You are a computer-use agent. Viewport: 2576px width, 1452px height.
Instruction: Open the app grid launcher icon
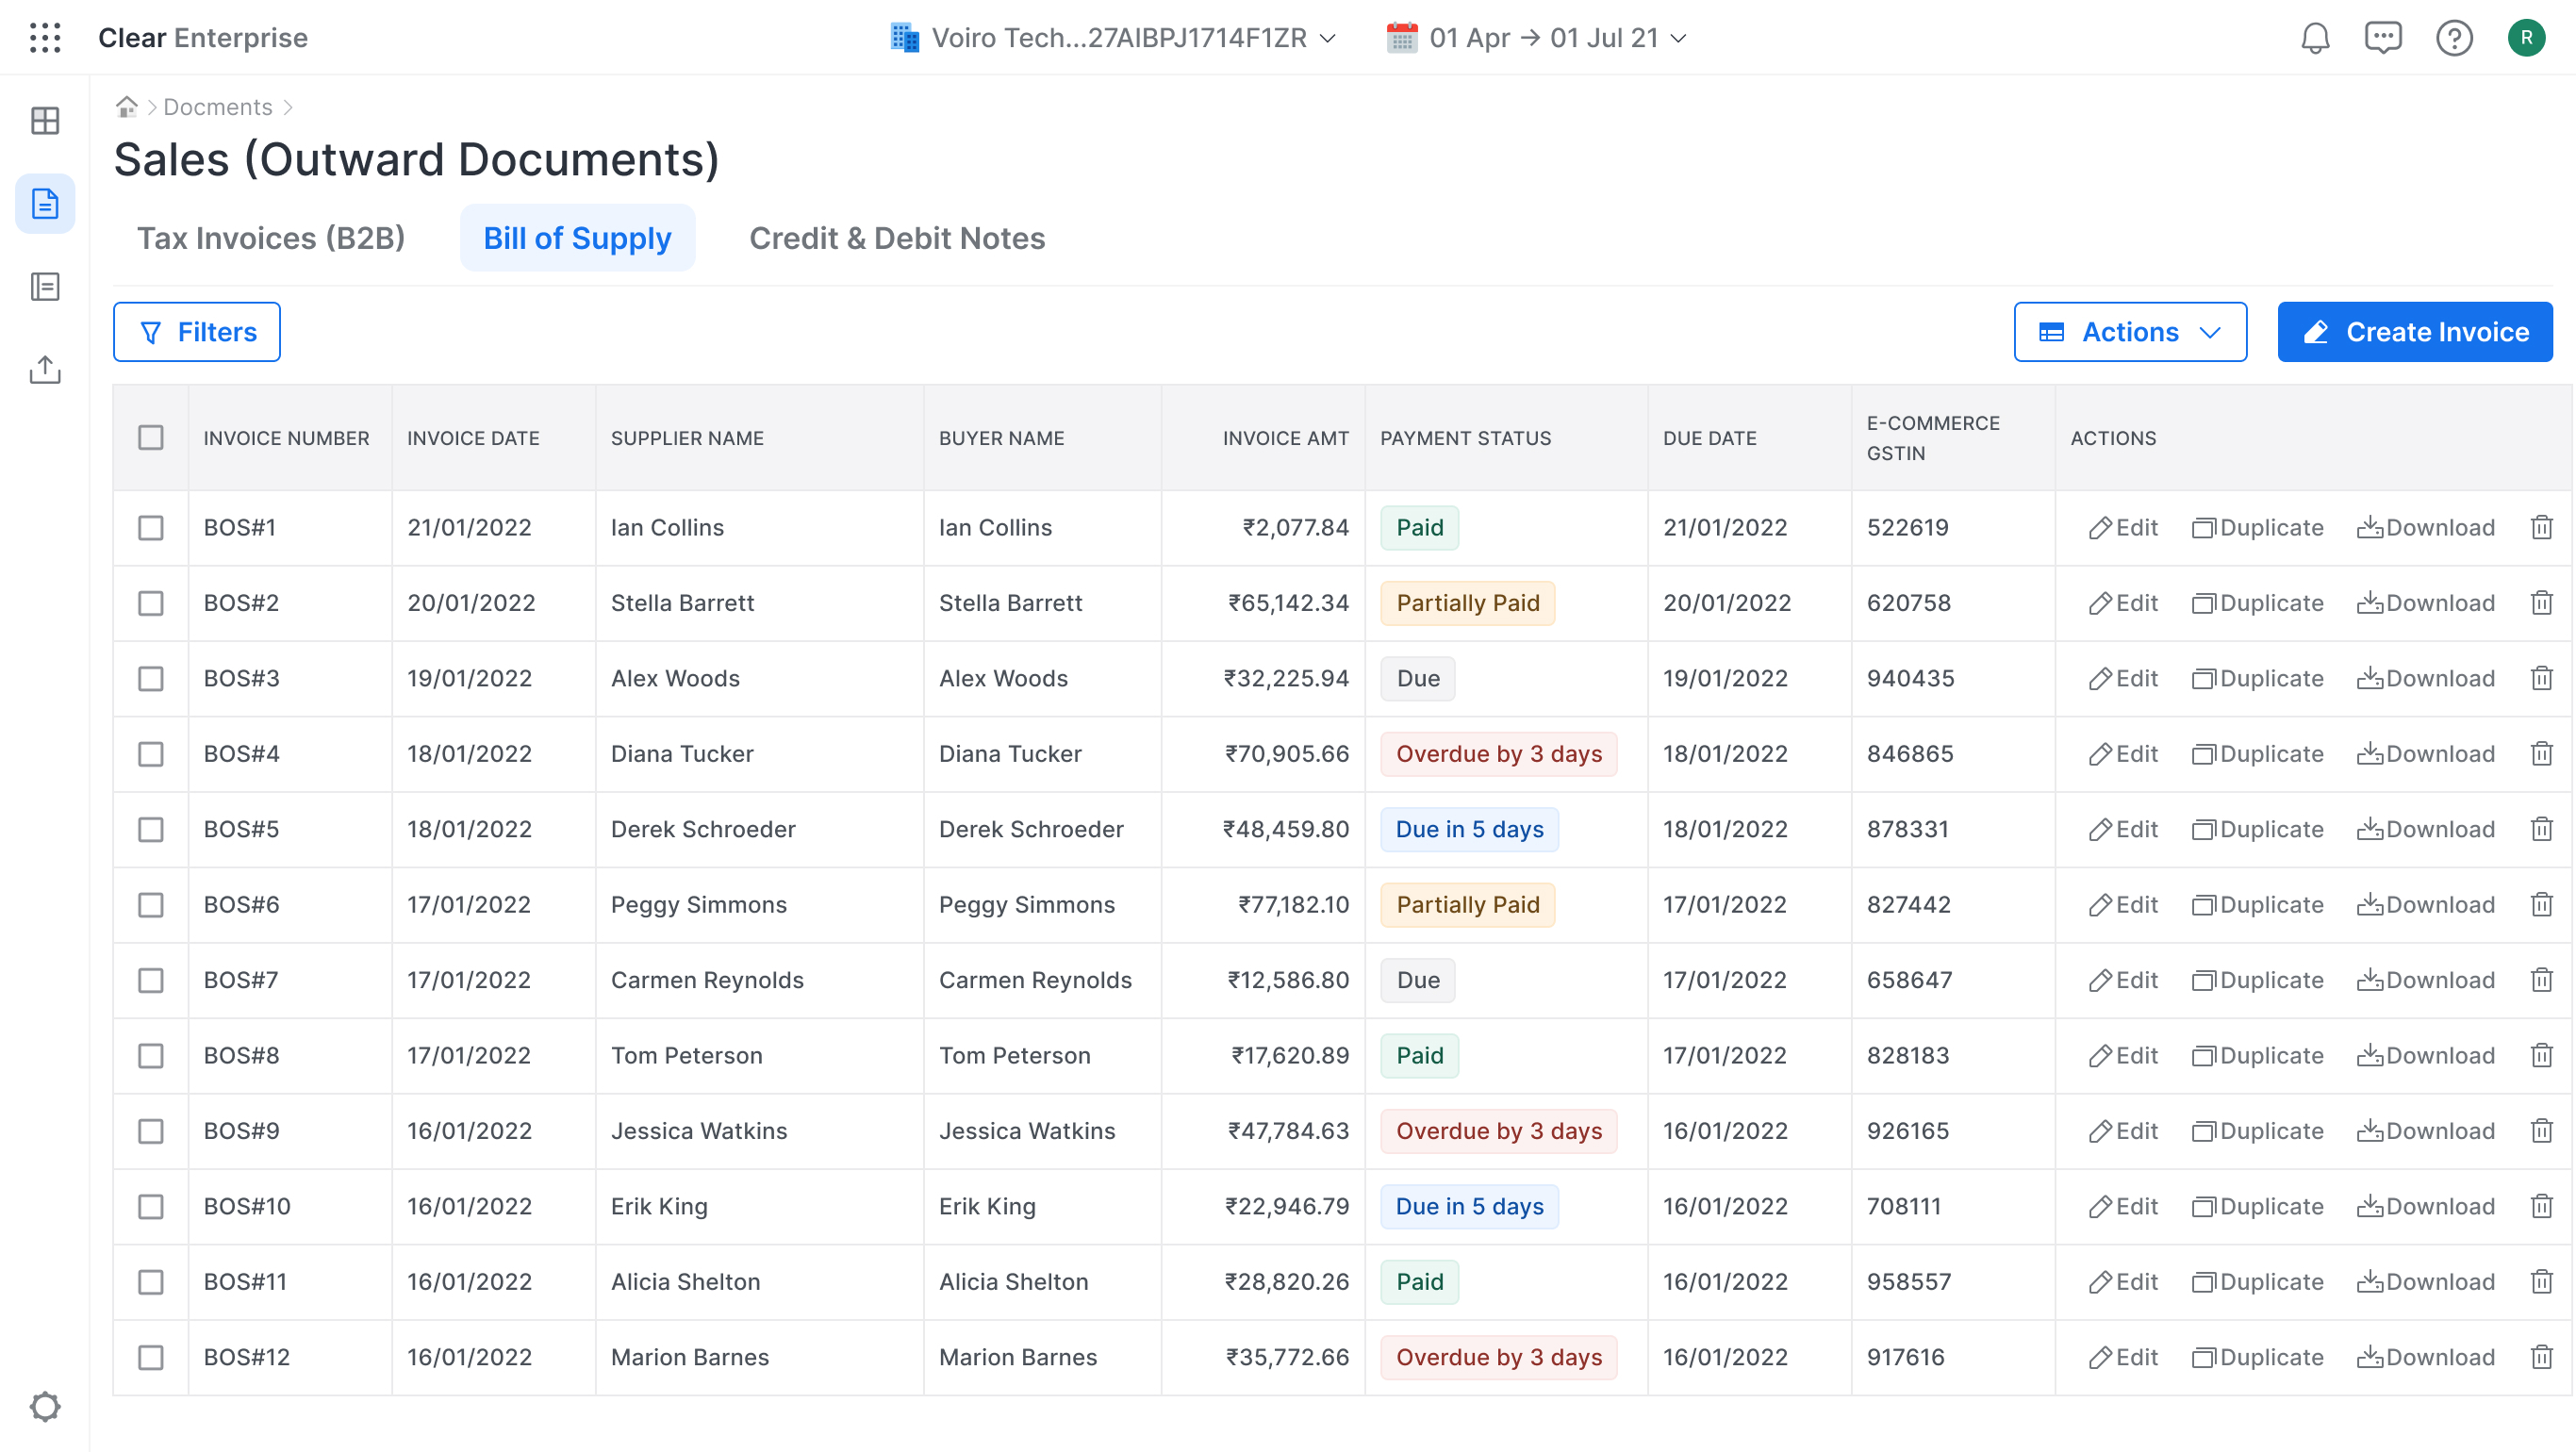pyautogui.click(x=45, y=38)
